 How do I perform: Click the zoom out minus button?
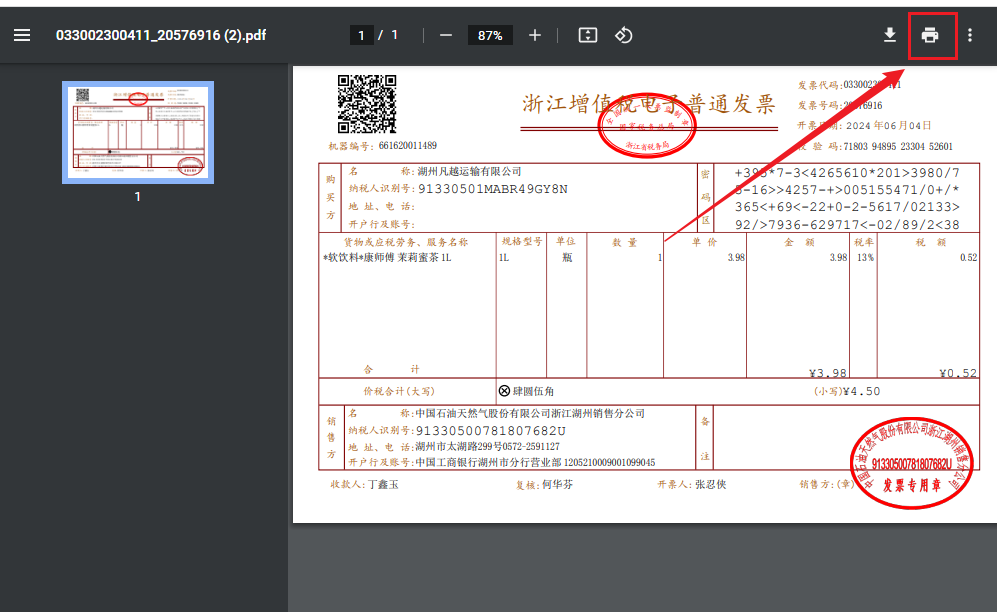click(x=446, y=35)
